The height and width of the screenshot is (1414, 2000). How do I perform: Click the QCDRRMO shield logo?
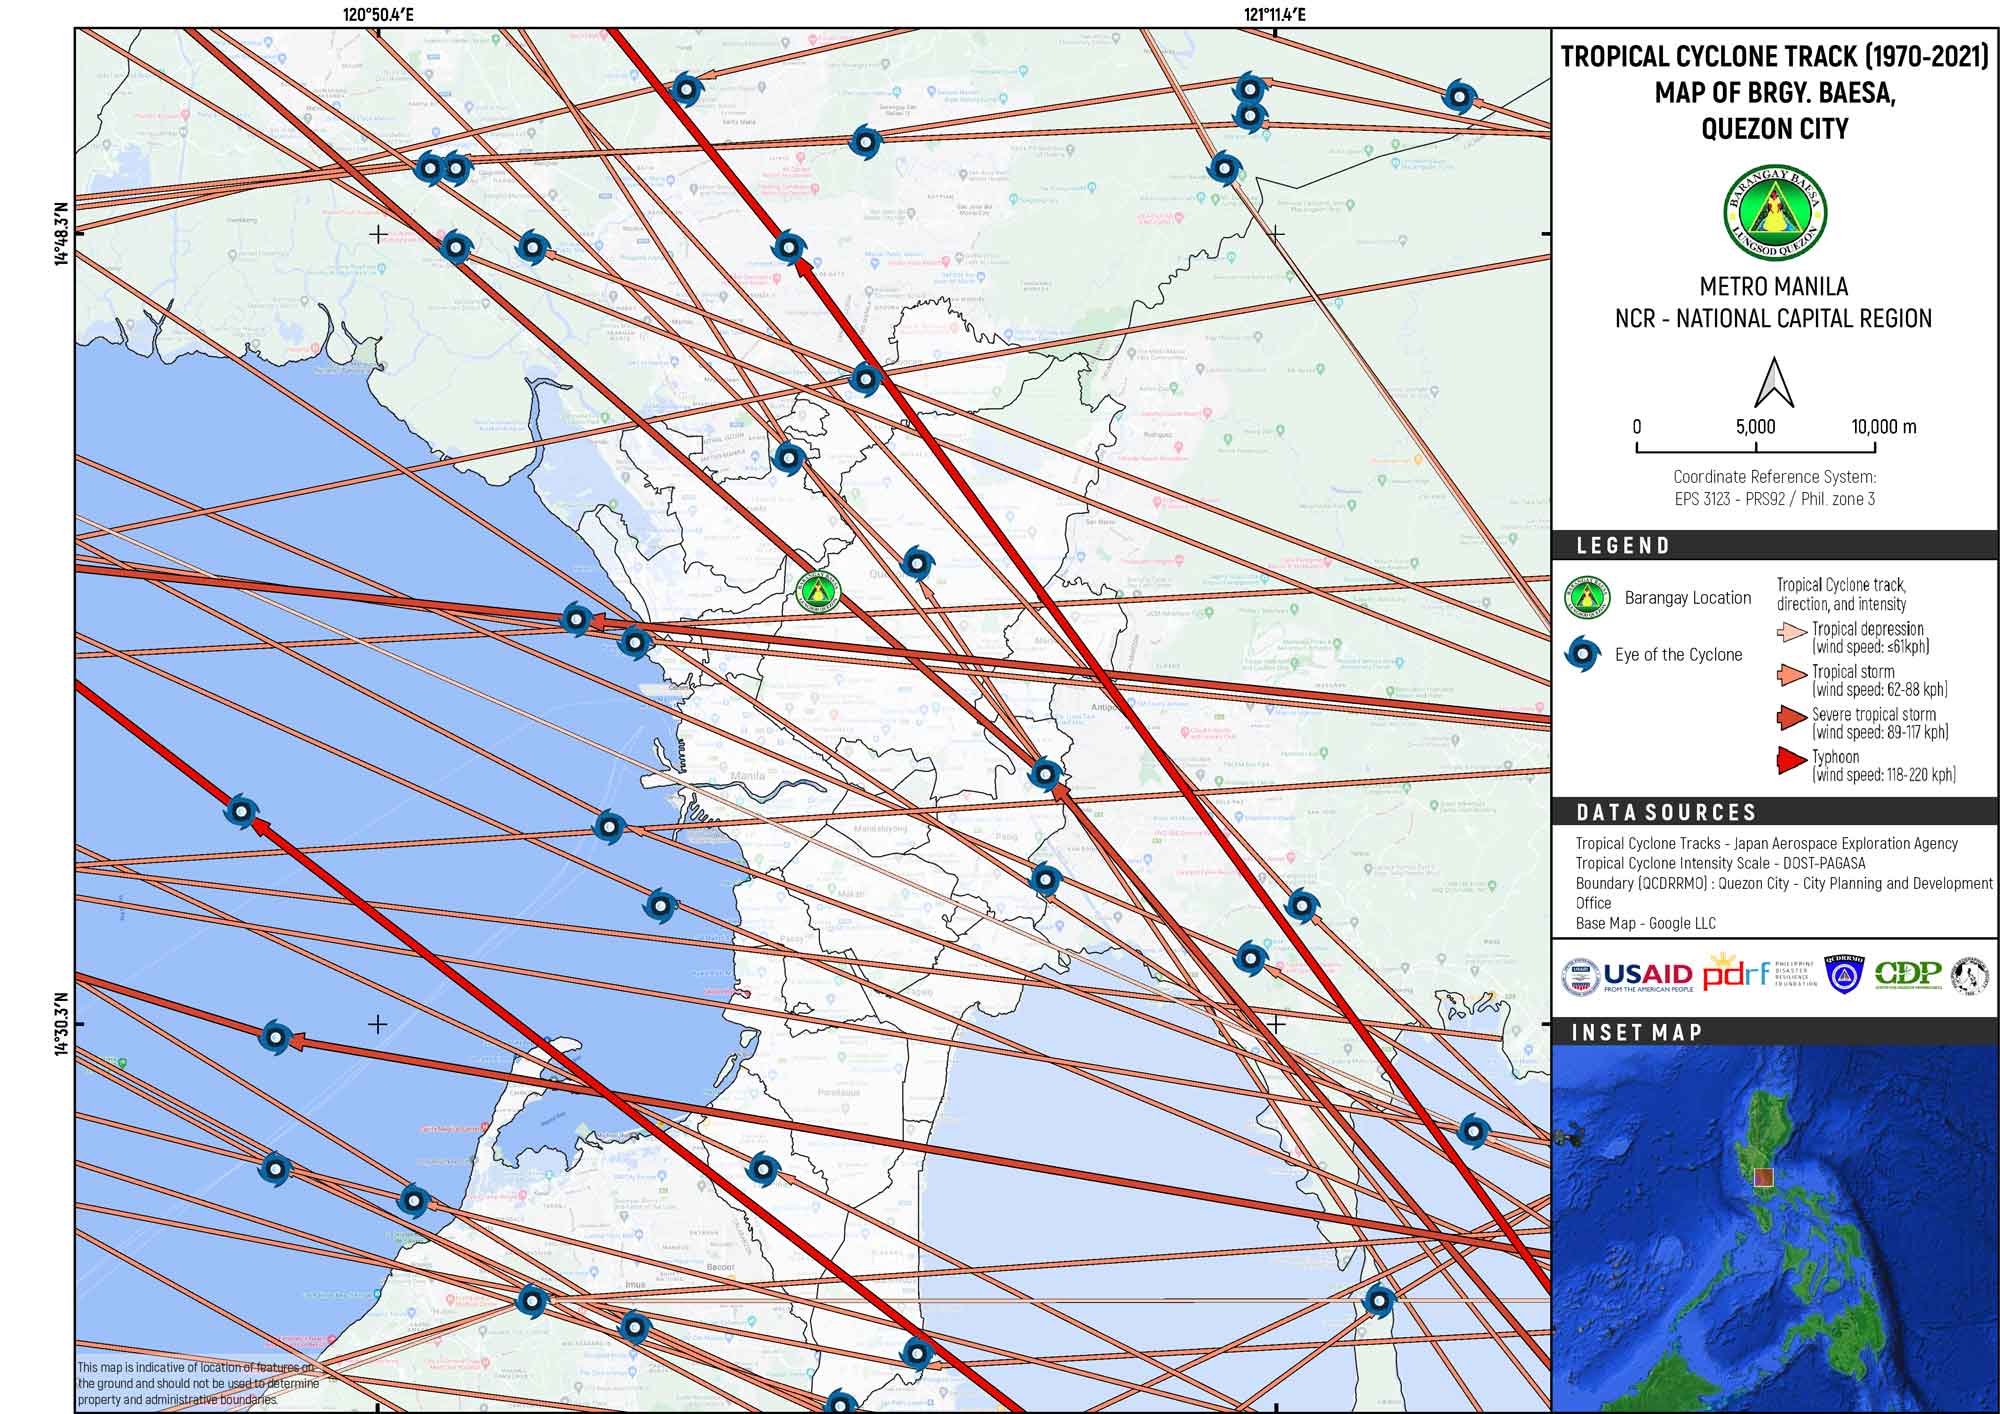tap(1844, 974)
